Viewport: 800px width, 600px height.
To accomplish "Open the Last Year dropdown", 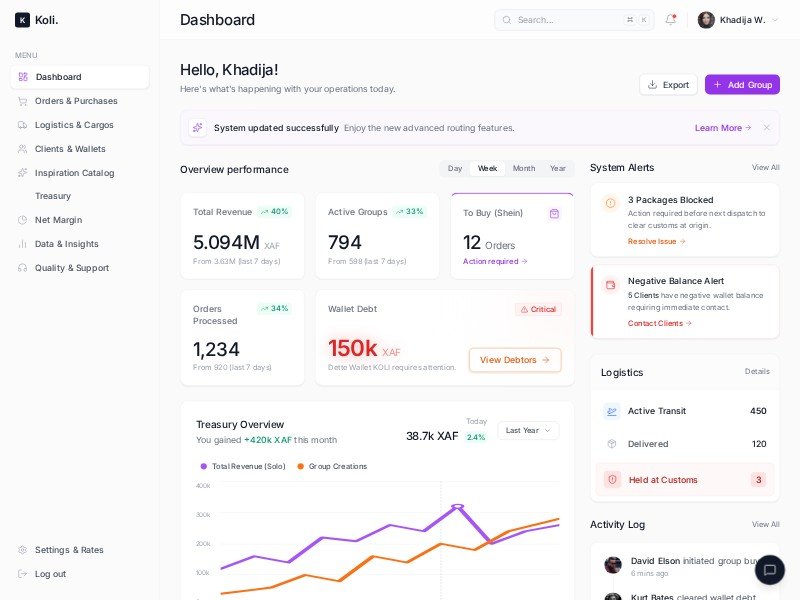I will (x=528, y=430).
